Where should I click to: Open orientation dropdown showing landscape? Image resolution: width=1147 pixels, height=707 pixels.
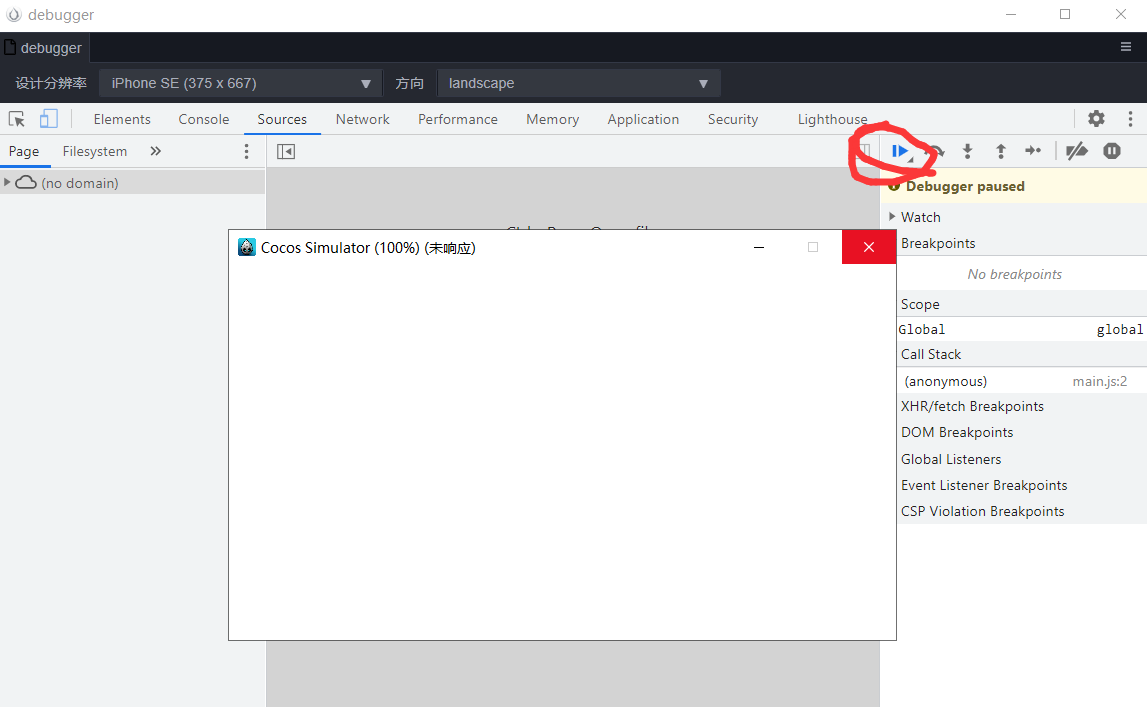click(579, 83)
